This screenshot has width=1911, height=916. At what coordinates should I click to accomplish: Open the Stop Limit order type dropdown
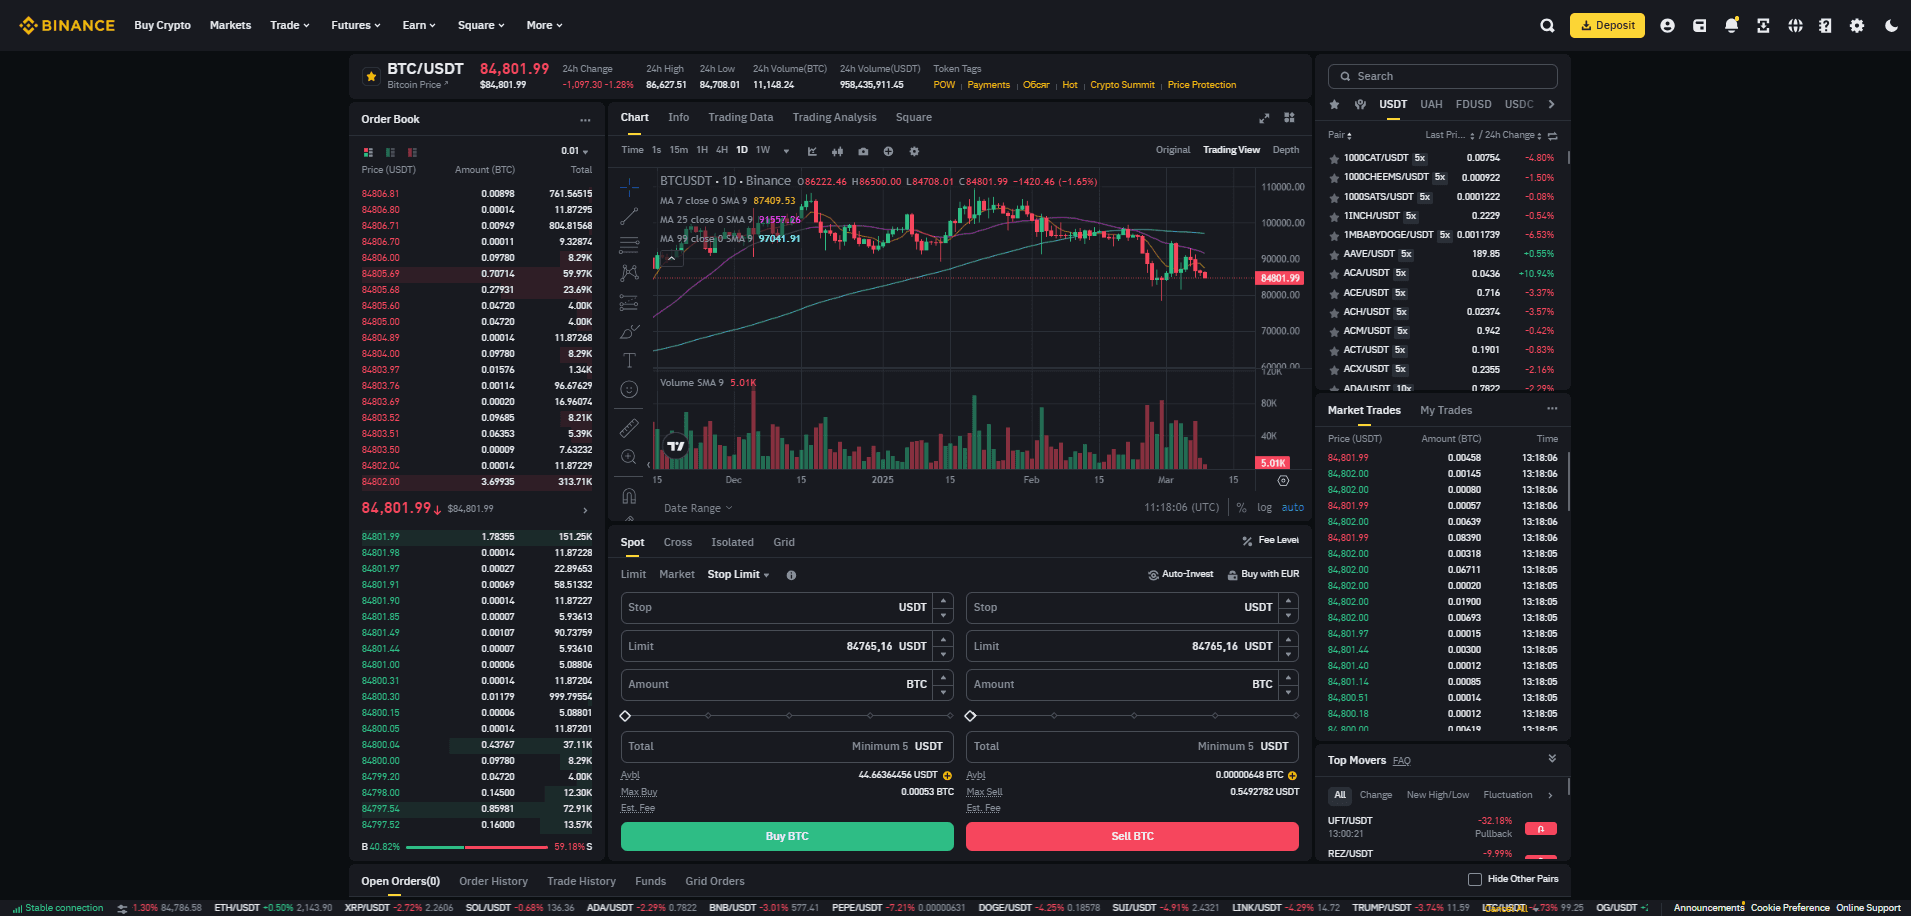(x=739, y=575)
